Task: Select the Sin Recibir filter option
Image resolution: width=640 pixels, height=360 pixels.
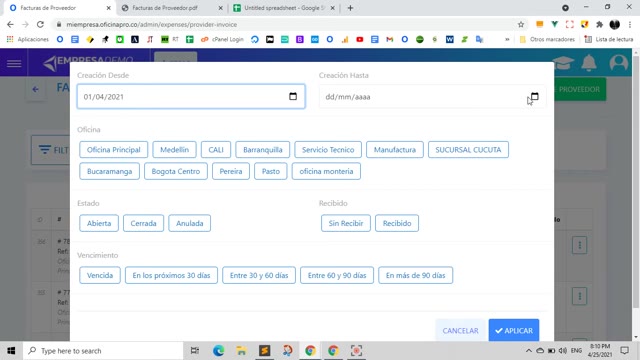Action: point(346,223)
